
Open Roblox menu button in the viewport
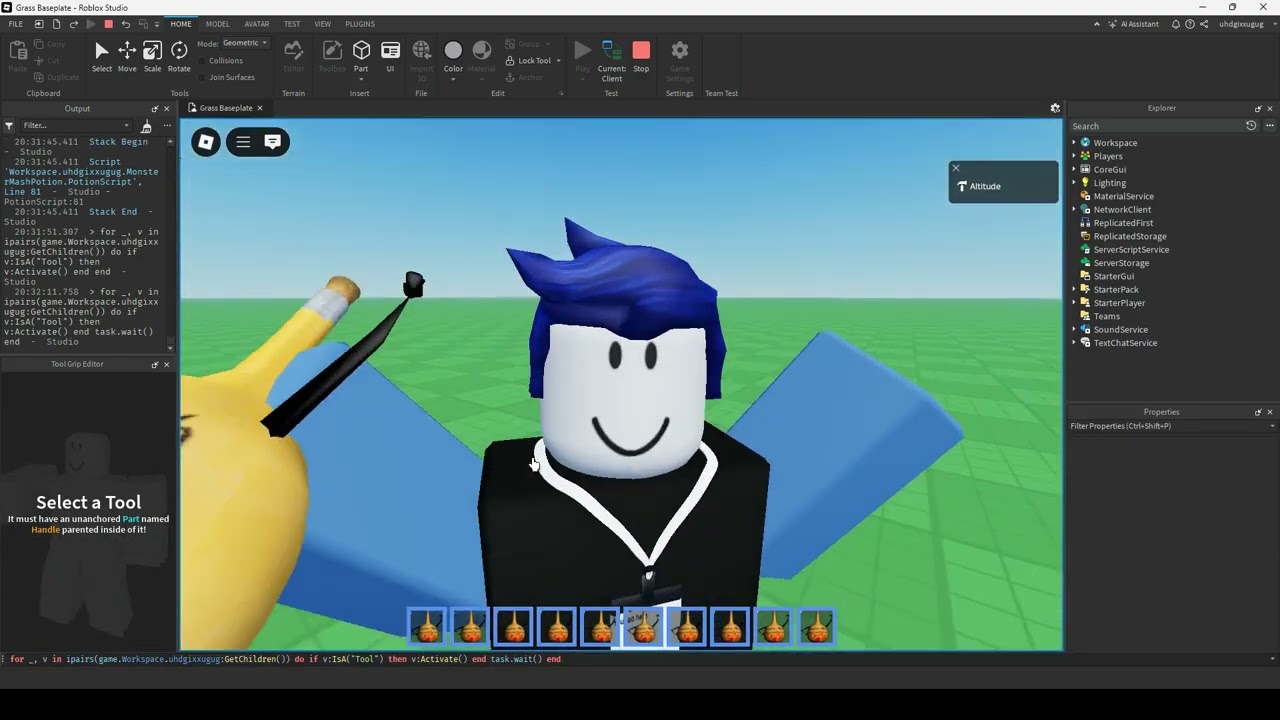click(206, 142)
